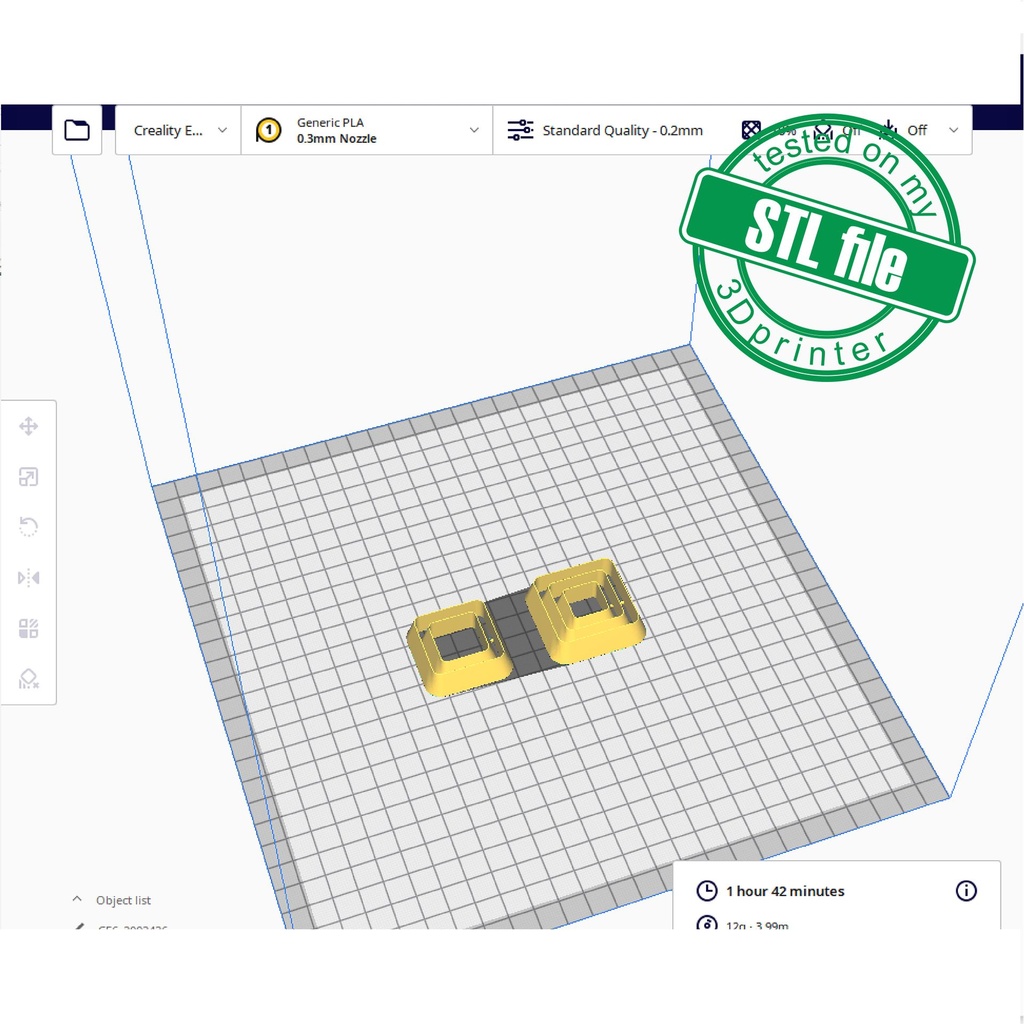Expand the Generic PLA material dropdown
The height and width of the screenshot is (1024, 1024).
click(474, 130)
